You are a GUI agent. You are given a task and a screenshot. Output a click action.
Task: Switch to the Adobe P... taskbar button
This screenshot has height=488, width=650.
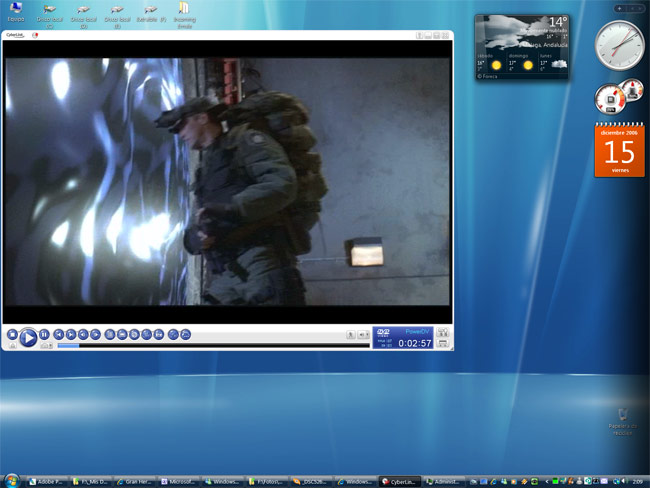click(46, 481)
